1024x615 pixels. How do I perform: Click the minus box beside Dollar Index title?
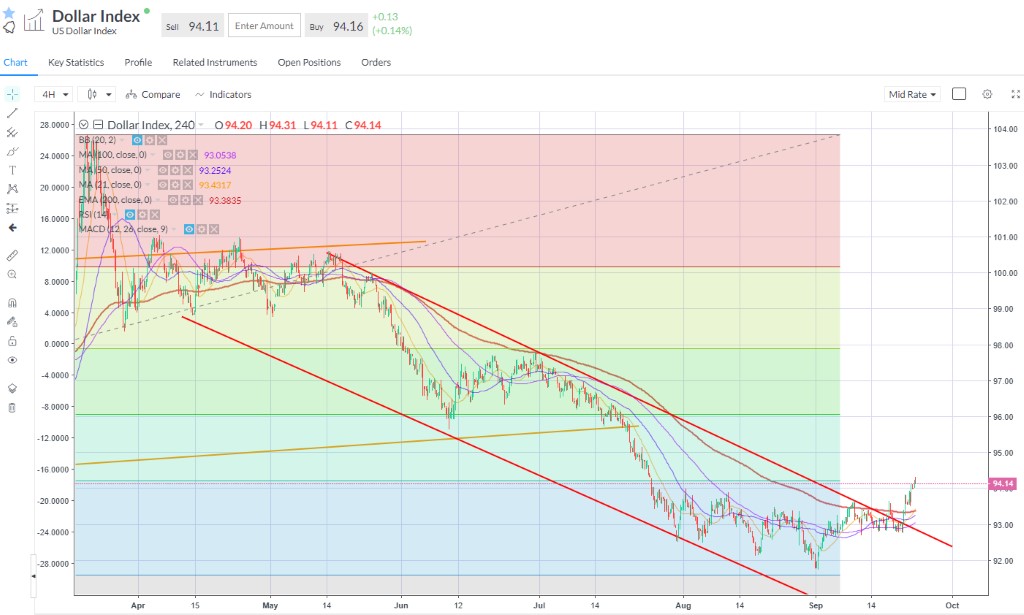click(98, 125)
